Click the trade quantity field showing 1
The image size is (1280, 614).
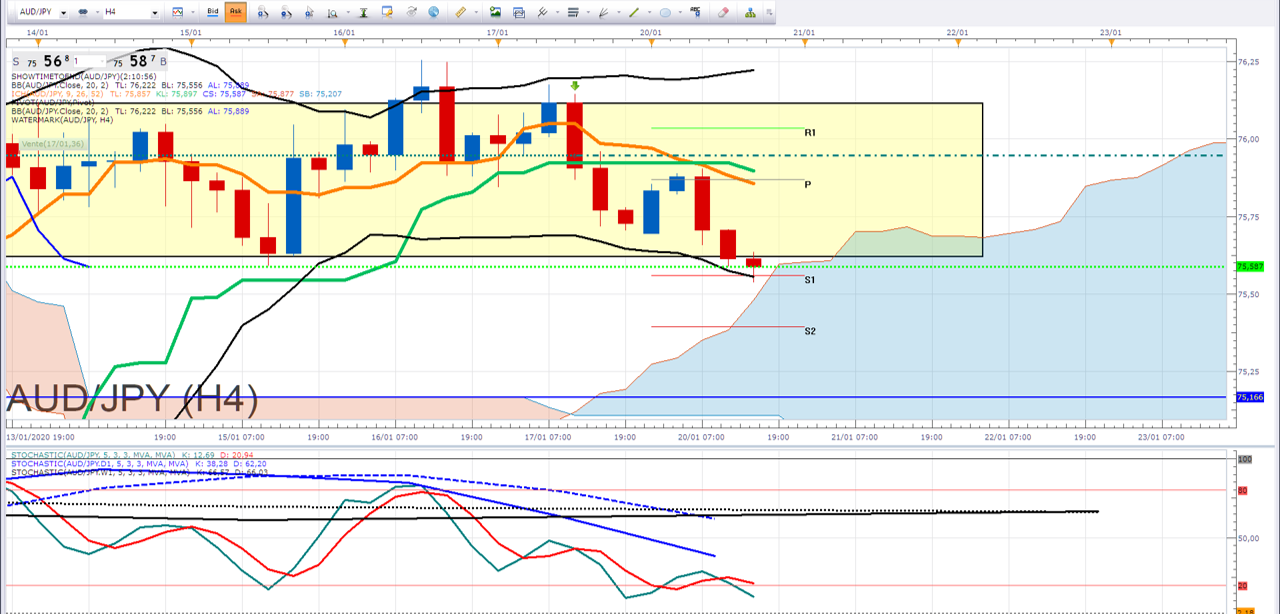[x=88, y=62]
